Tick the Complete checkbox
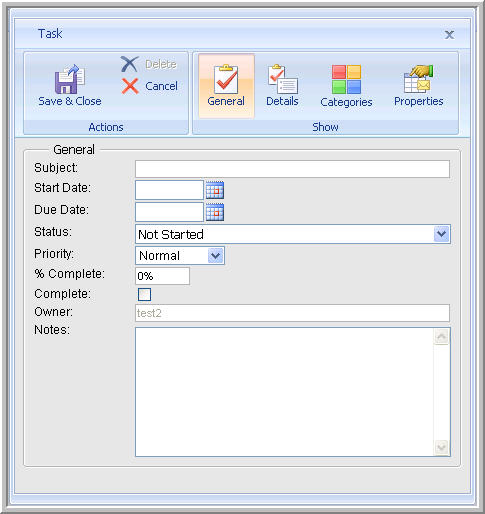485x514 pixels. click(x=144, y=294)
